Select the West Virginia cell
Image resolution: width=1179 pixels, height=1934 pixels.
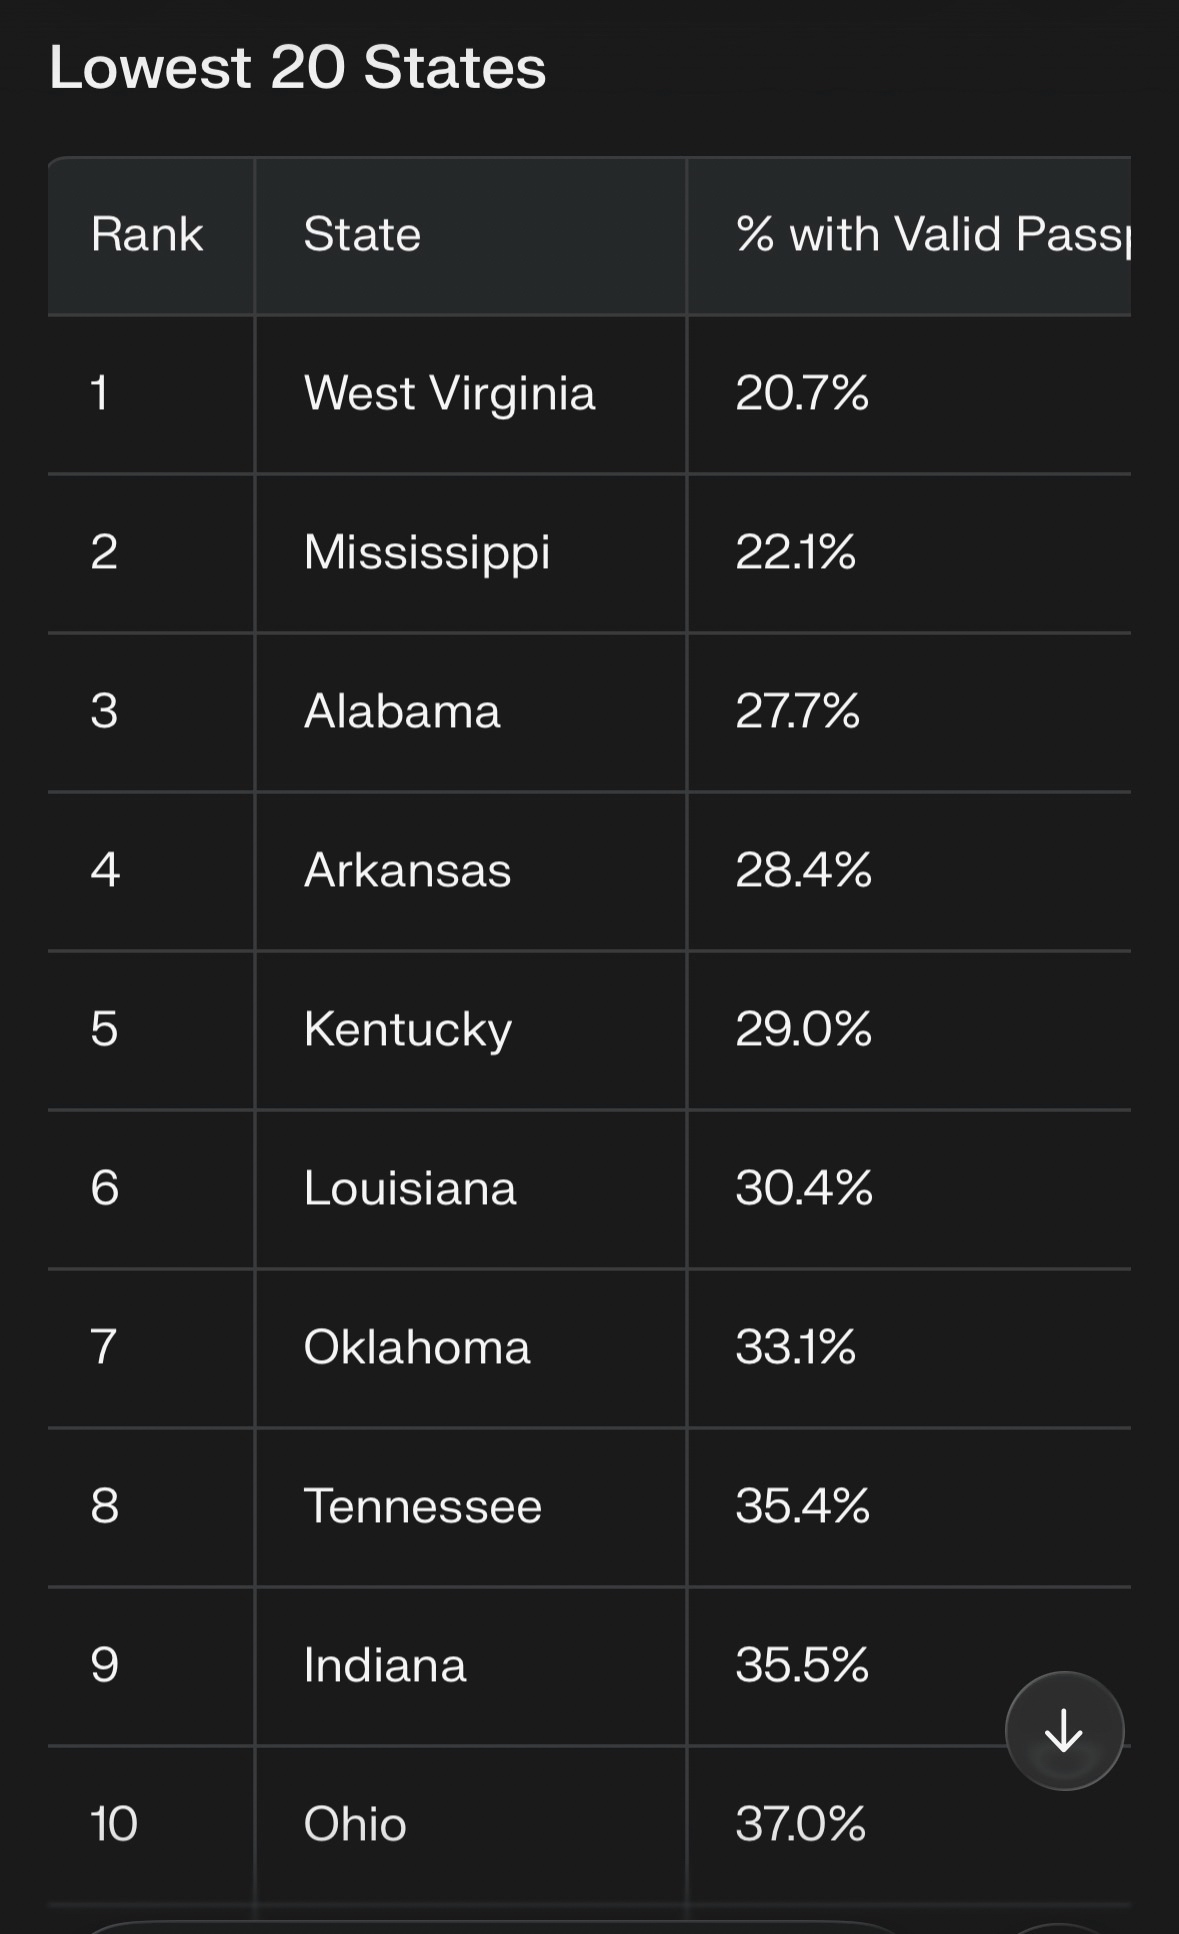449,393
